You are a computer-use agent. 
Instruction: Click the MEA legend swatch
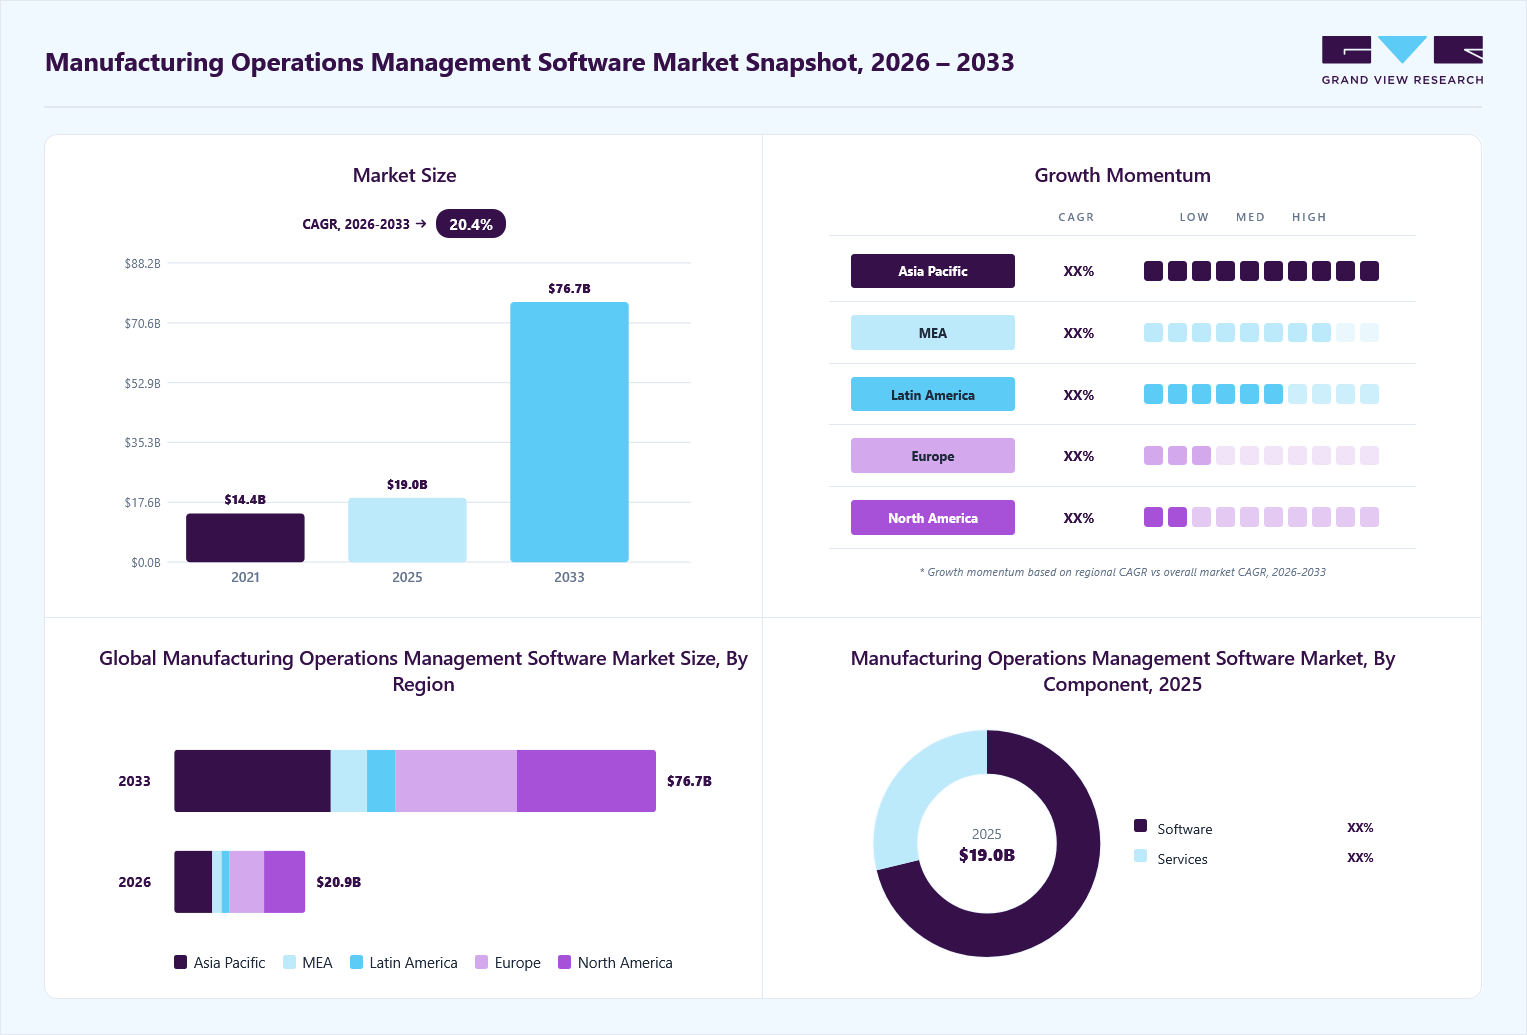(290, 962)
